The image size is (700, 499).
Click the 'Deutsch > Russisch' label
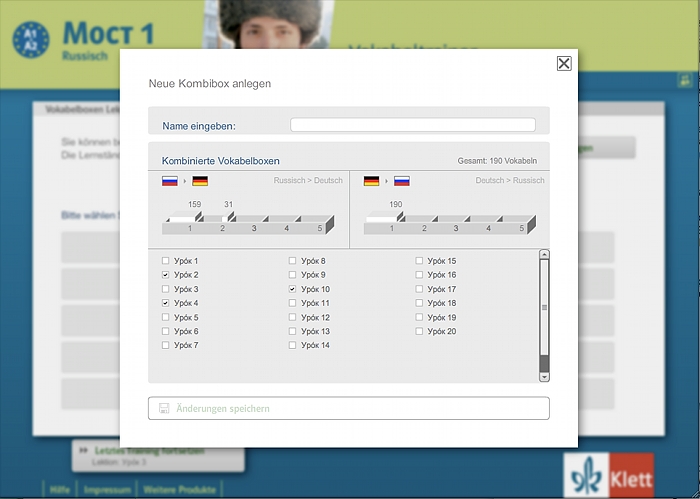click(510, 180)
